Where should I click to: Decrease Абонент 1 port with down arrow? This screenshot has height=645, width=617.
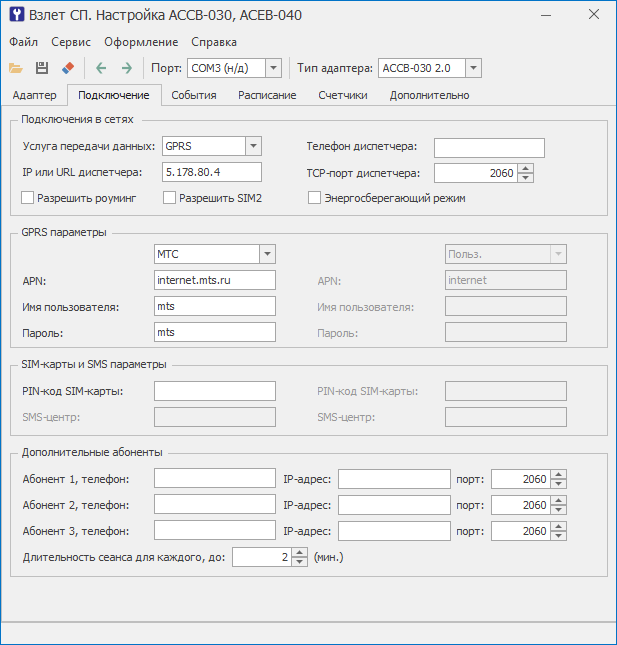558,484
